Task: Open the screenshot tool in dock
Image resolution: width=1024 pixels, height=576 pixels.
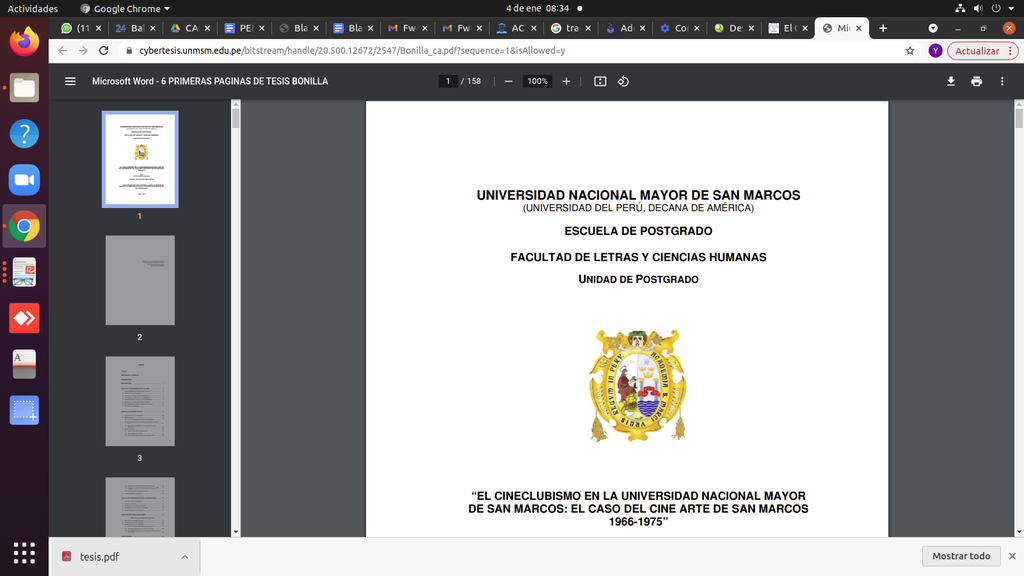Action: pos(24,410)
